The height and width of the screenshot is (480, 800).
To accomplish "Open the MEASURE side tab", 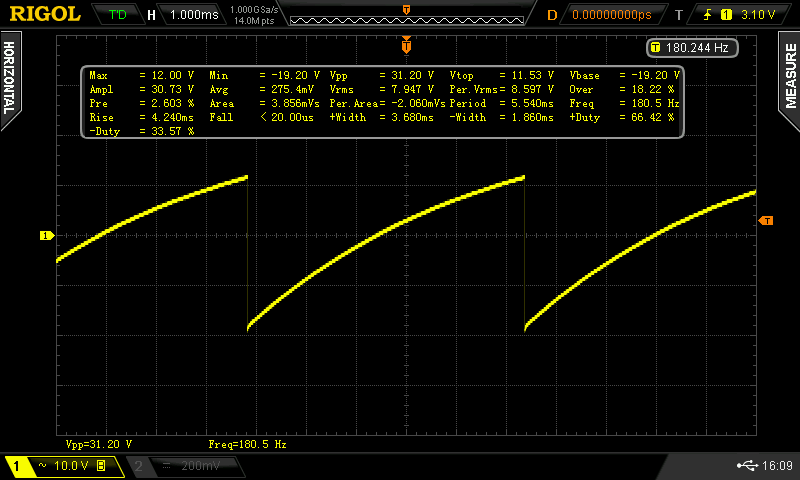I will tap(790, 80).
